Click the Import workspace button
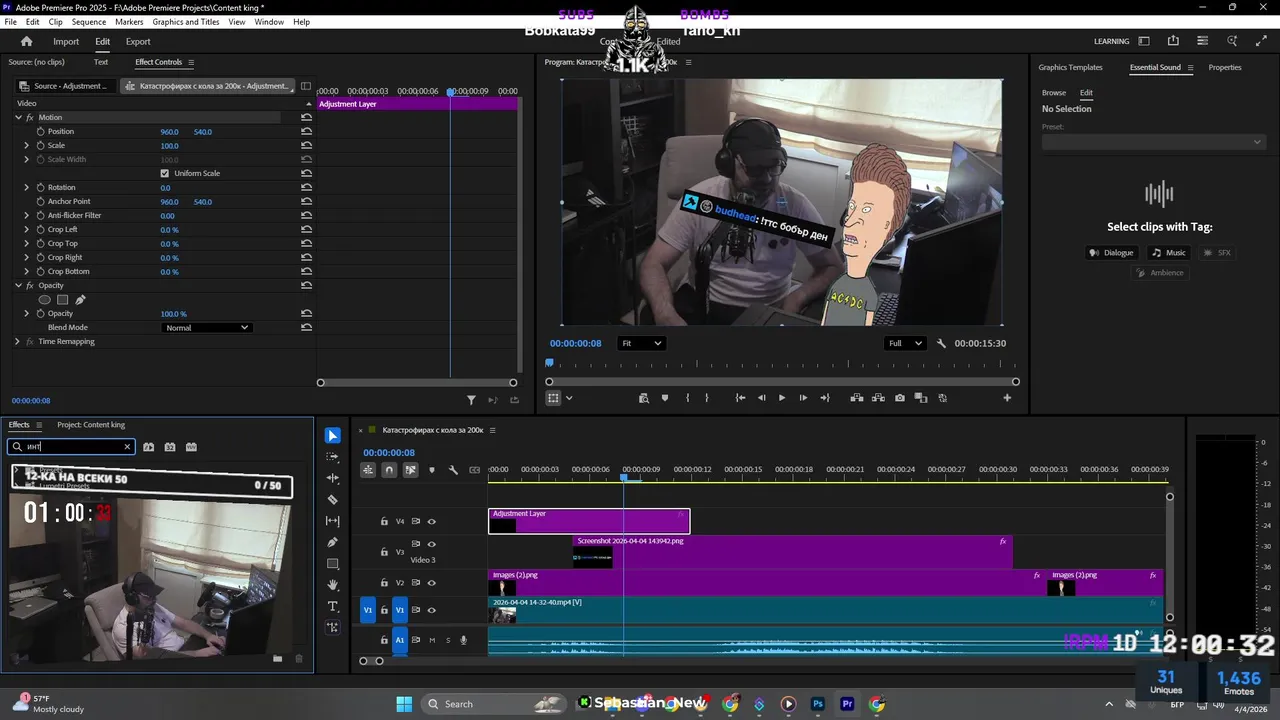 coord(66,41)
